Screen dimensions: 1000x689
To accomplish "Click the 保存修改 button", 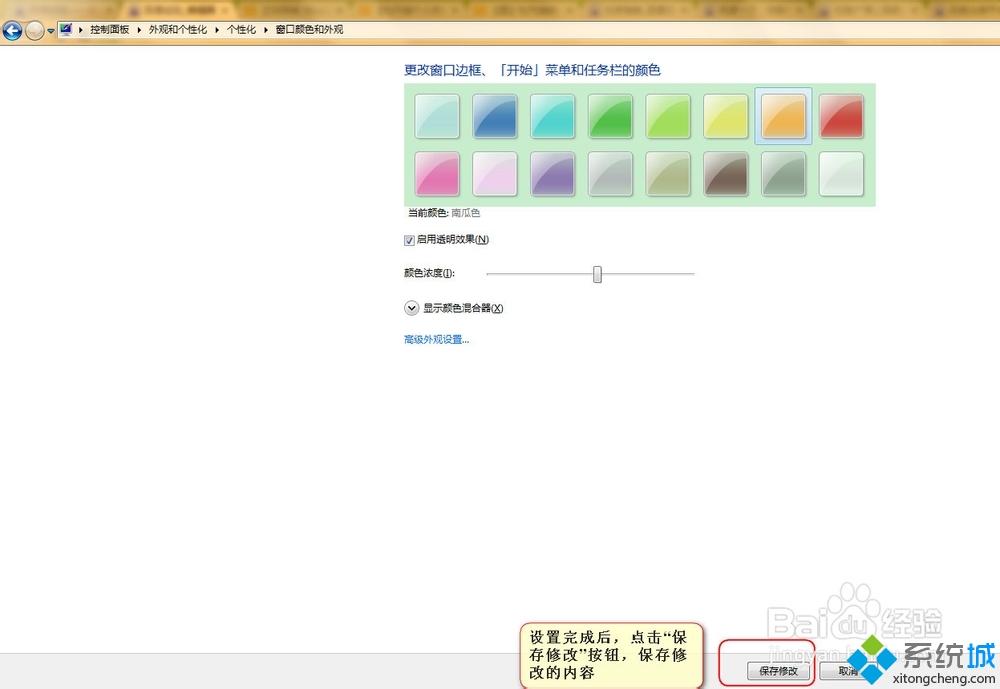I will (778, 671).
